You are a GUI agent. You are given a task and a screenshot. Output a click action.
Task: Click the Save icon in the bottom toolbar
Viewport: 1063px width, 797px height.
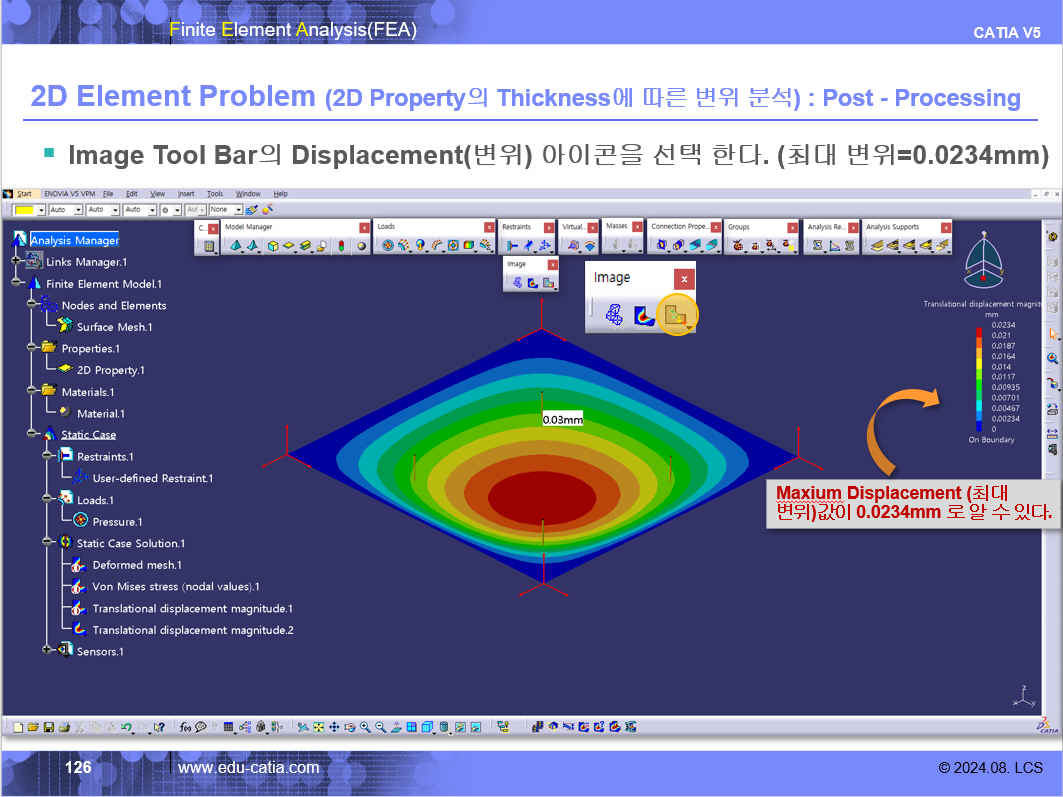click(48, 727)
